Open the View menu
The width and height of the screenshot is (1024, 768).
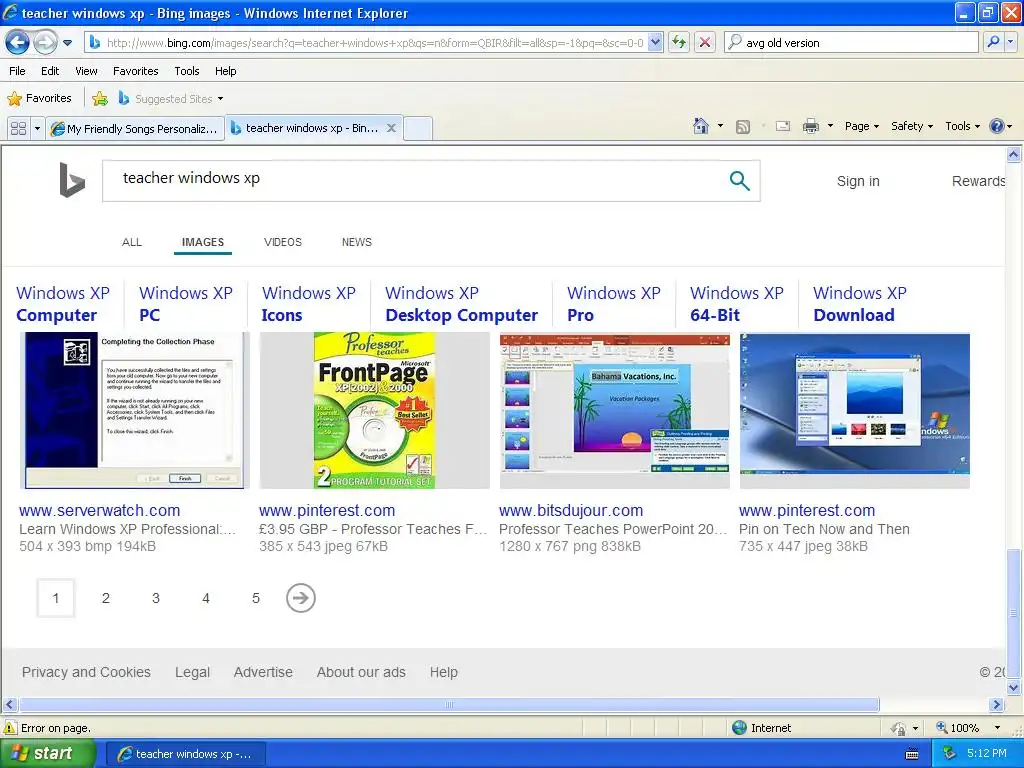click(86, 71)
